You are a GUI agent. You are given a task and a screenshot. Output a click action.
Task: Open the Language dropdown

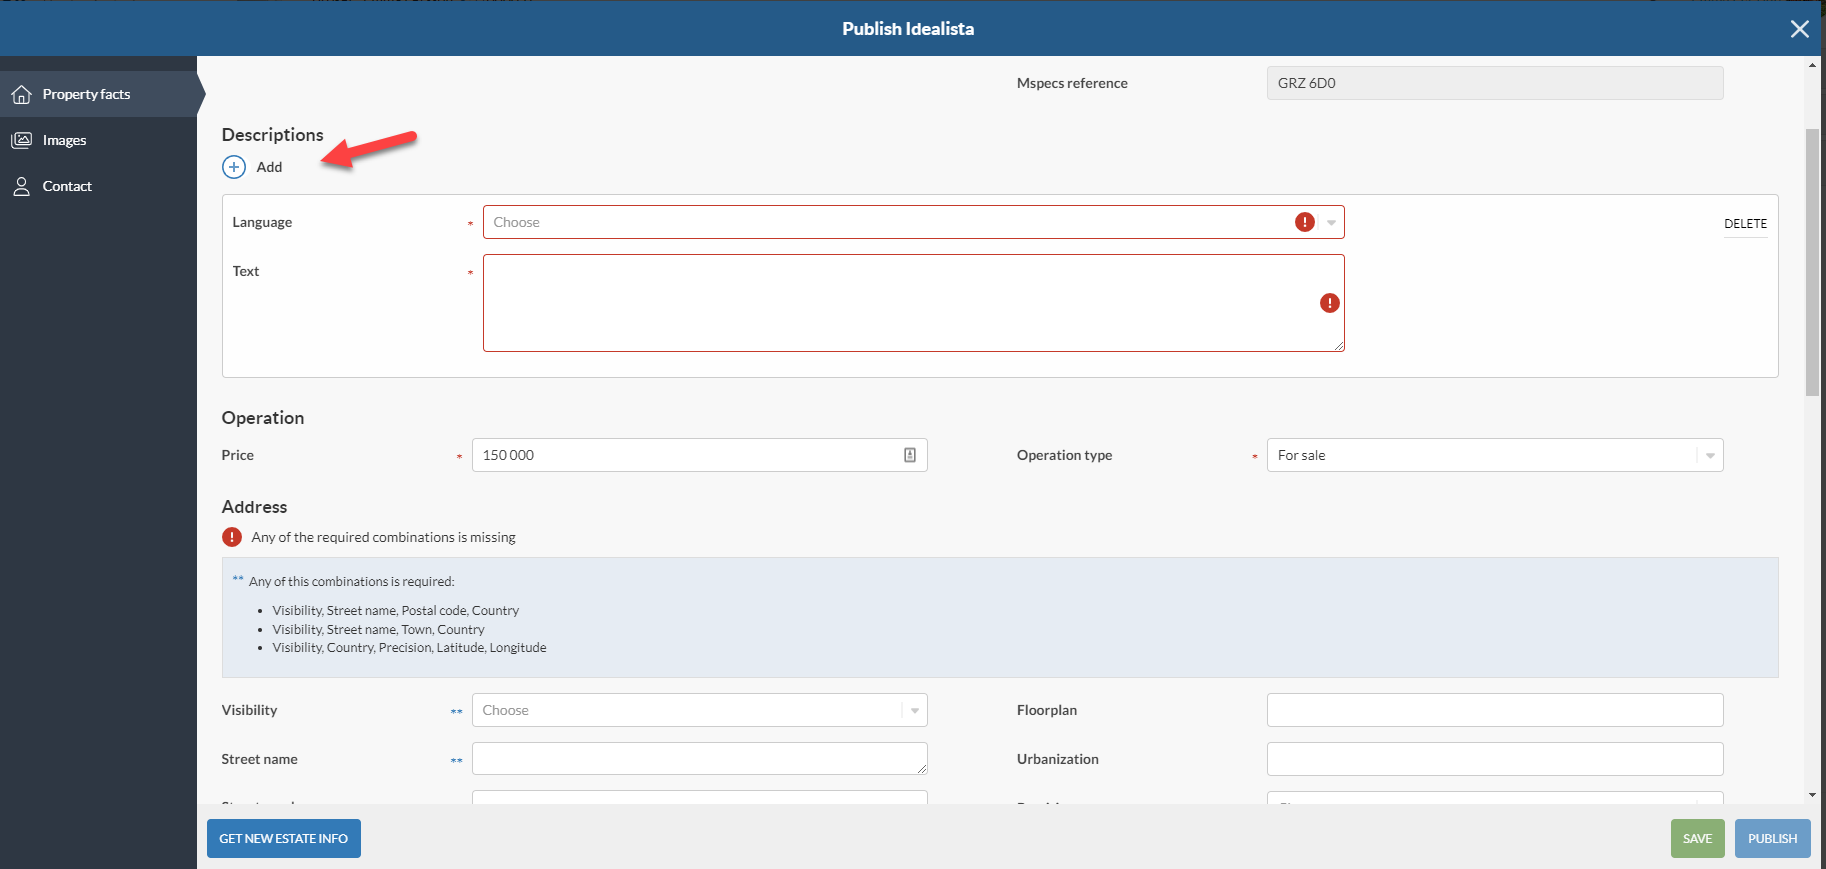point(913,222)
